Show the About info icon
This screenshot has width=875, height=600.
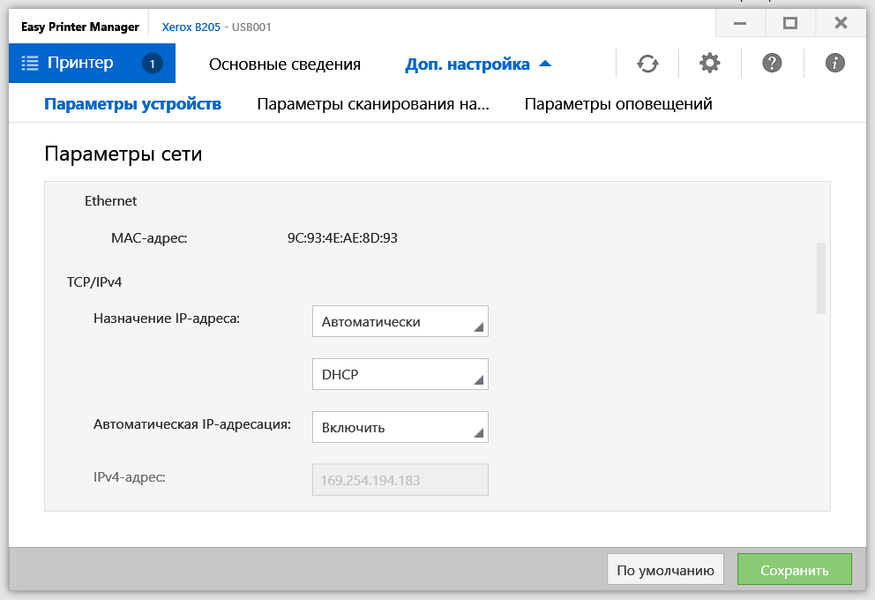tap(835, 63)
